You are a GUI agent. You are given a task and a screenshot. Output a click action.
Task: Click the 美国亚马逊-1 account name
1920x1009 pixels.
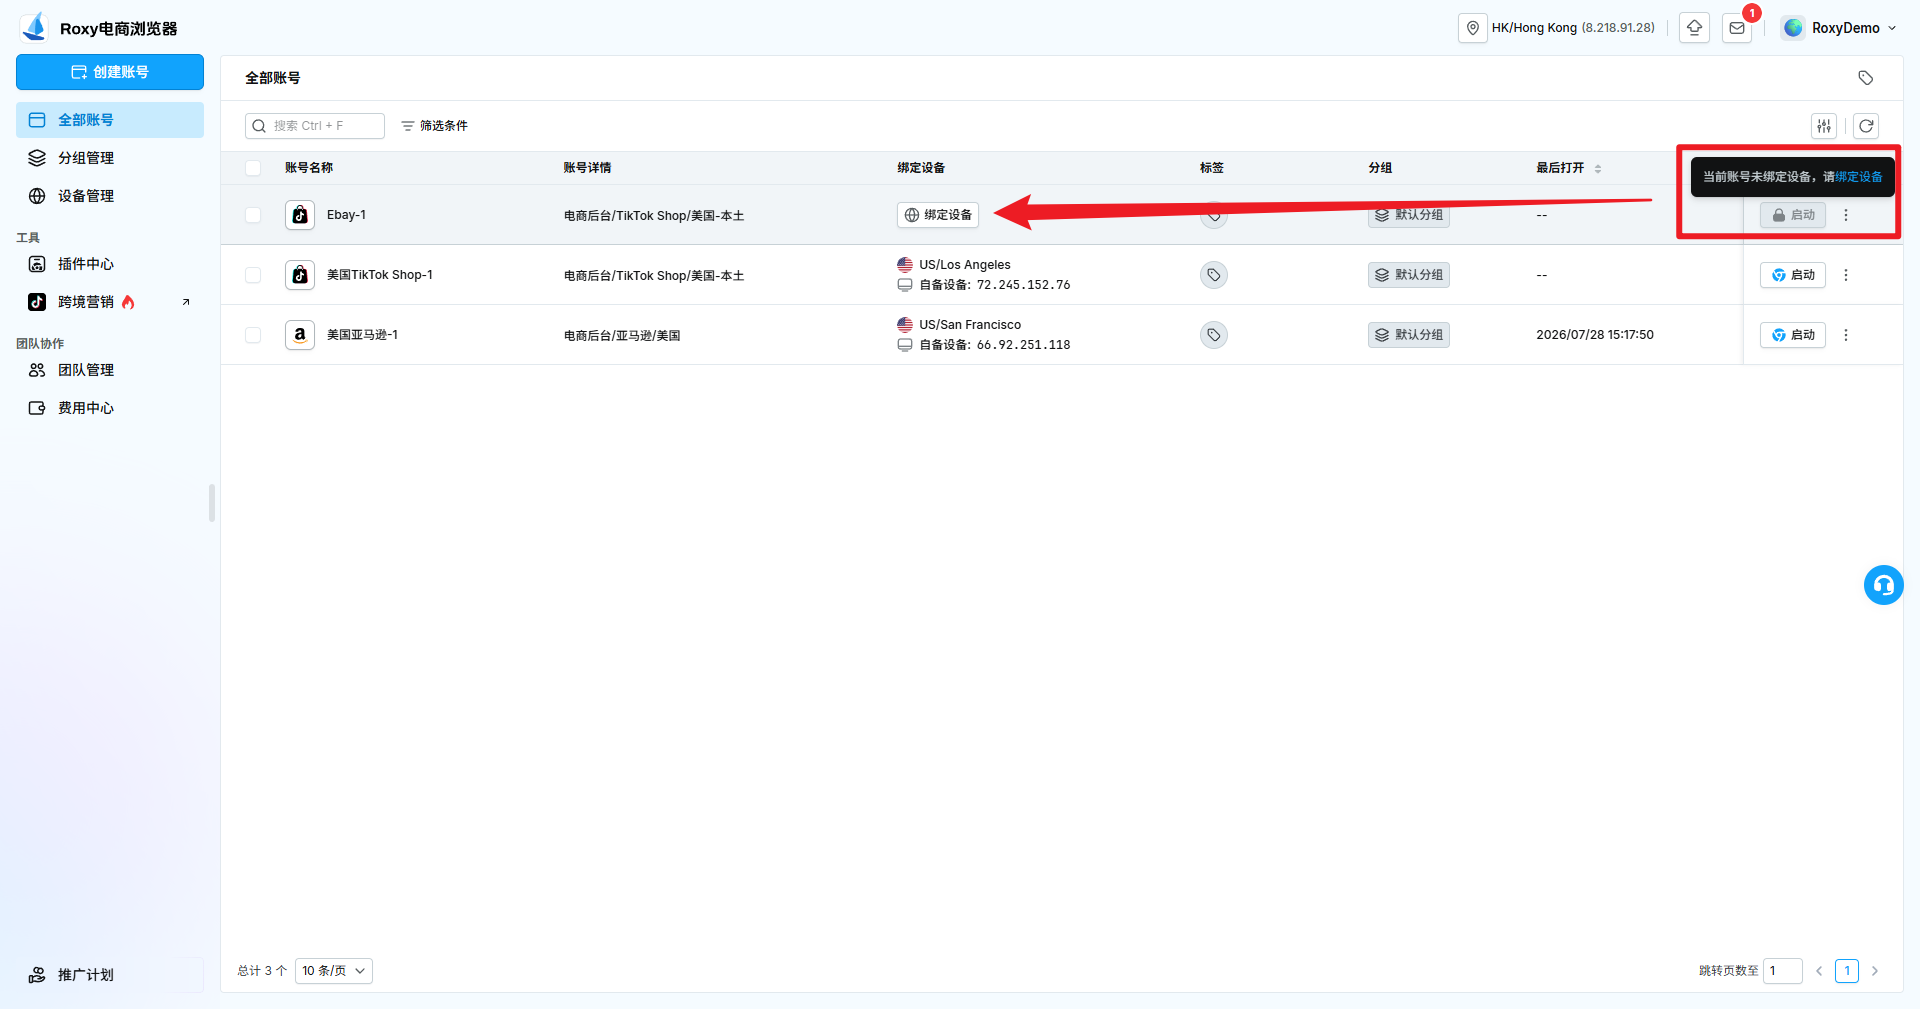(x=362, y=335)
